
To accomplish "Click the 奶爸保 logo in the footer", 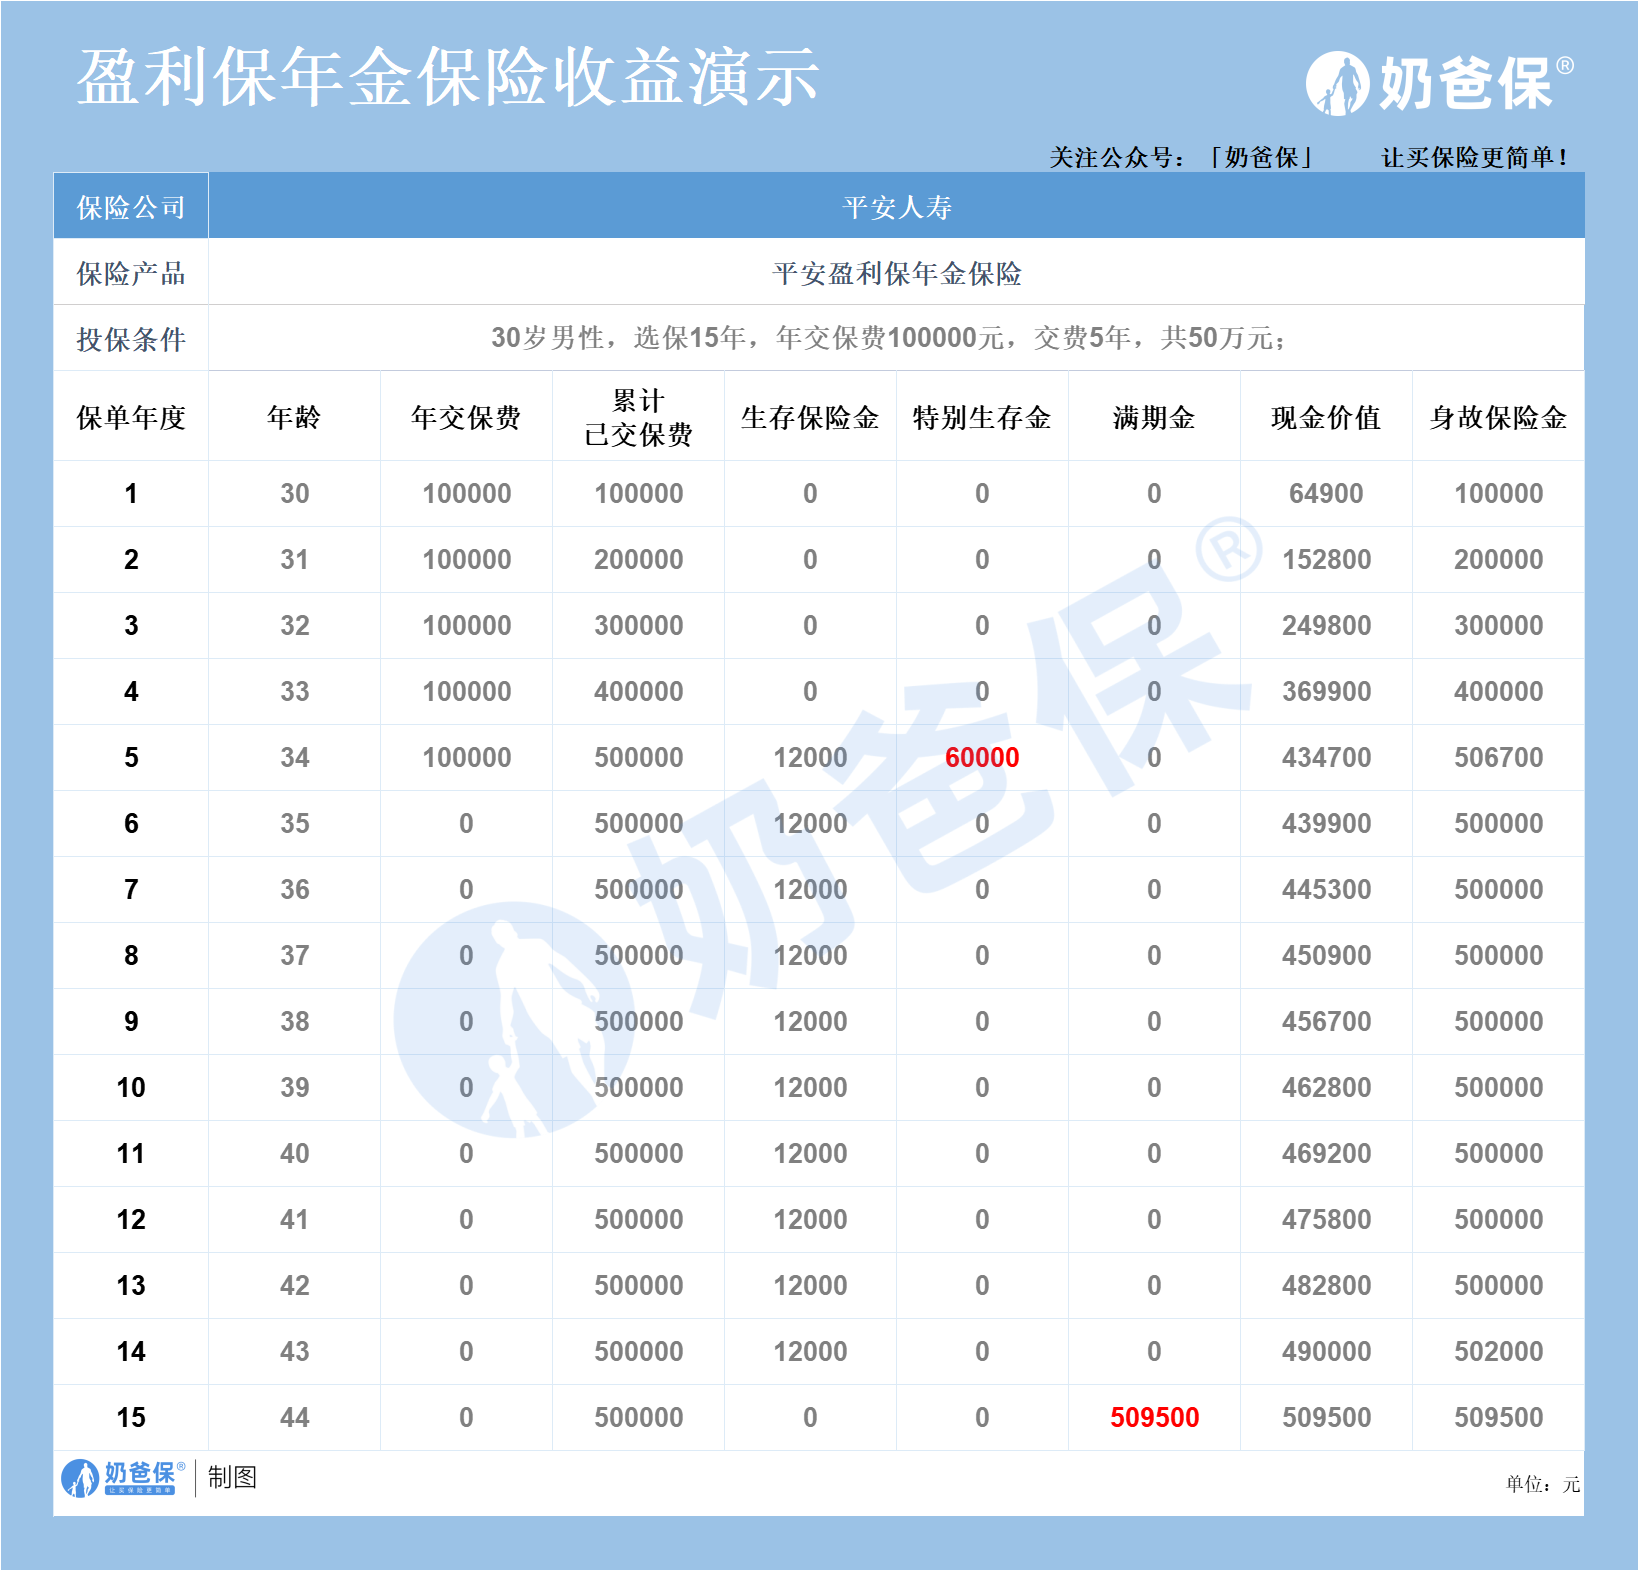I will (x=123, y=1477).
